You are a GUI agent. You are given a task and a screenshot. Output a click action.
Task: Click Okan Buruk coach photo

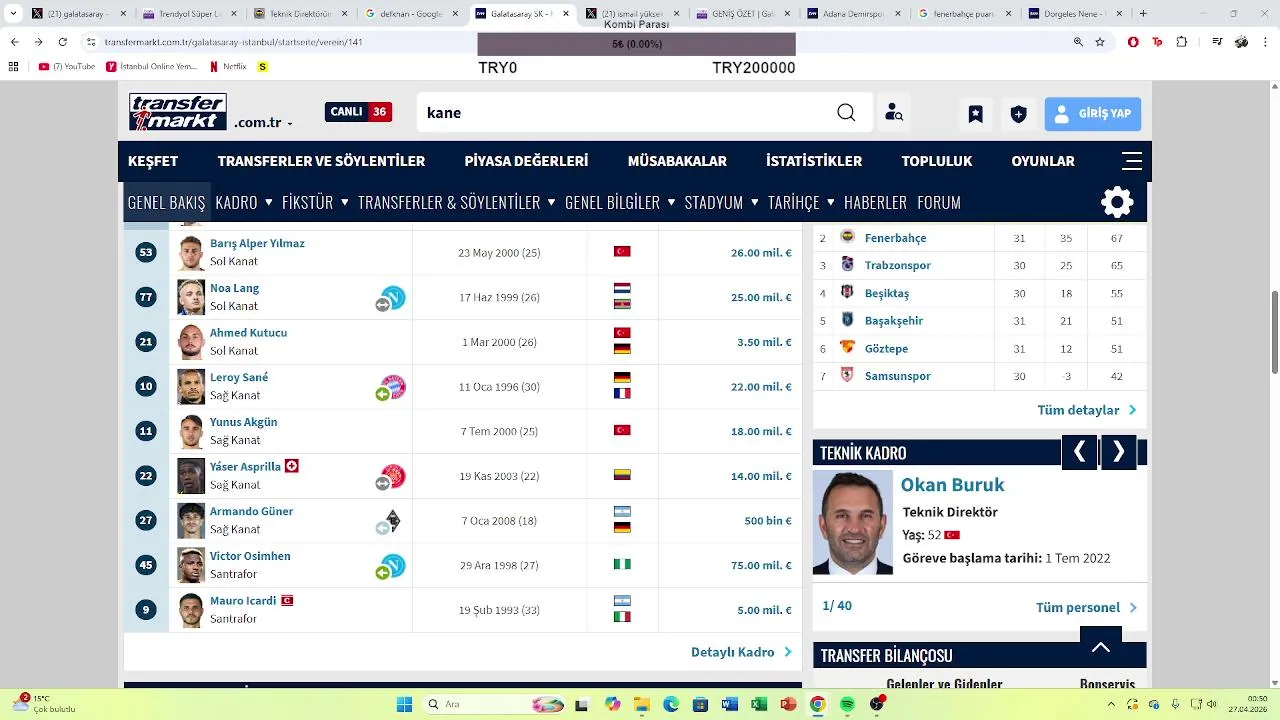[x=852, y=523]
